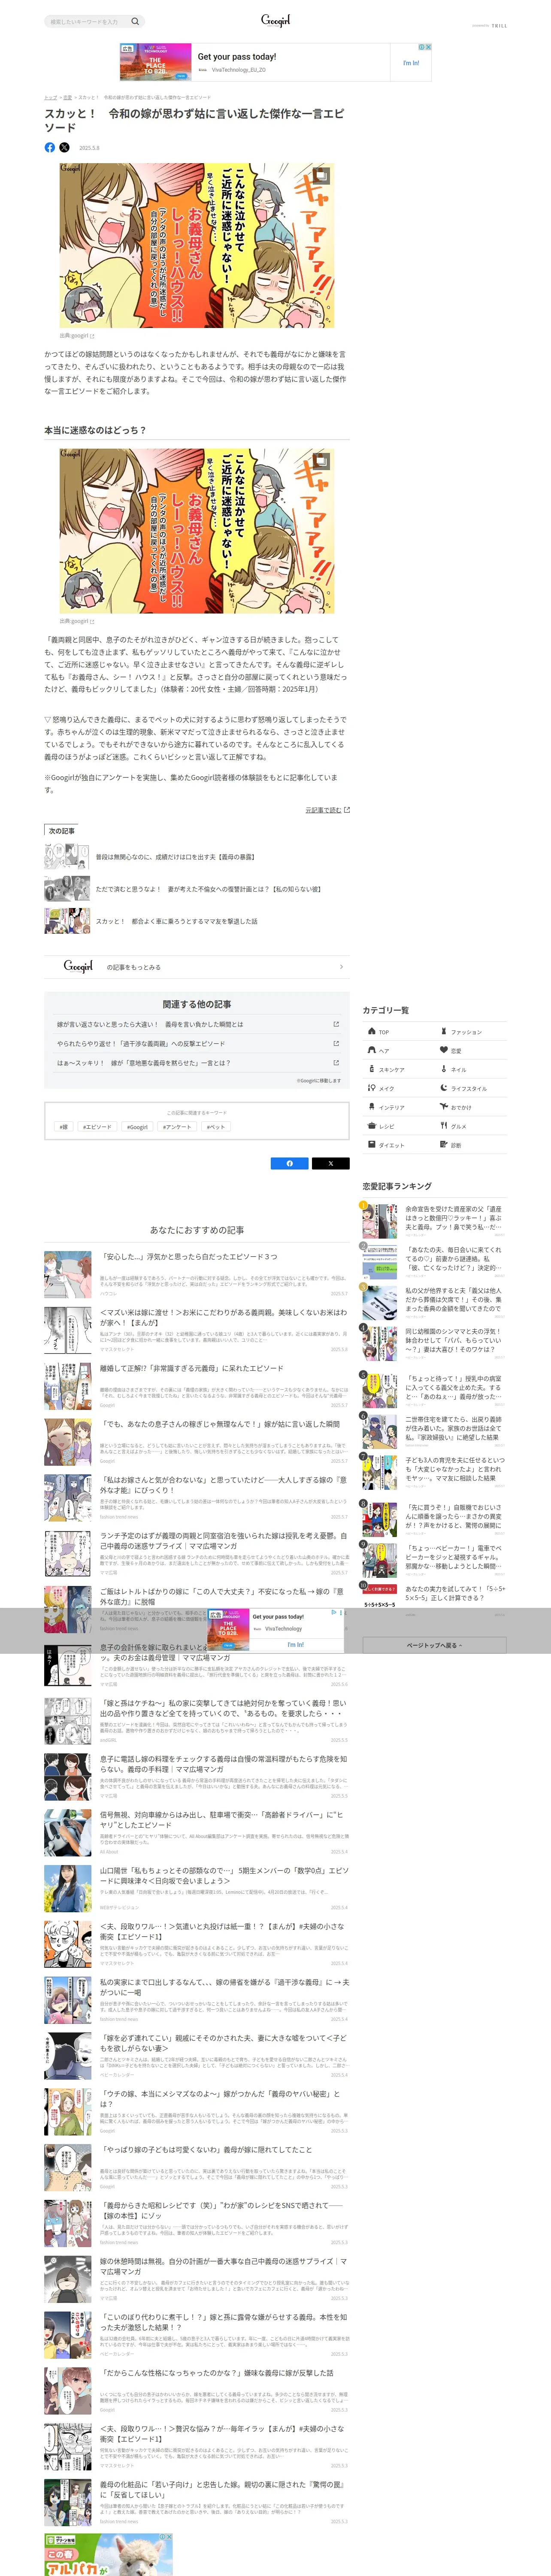Select the #エピソード keyword tag

click(x=97, y=1127)
